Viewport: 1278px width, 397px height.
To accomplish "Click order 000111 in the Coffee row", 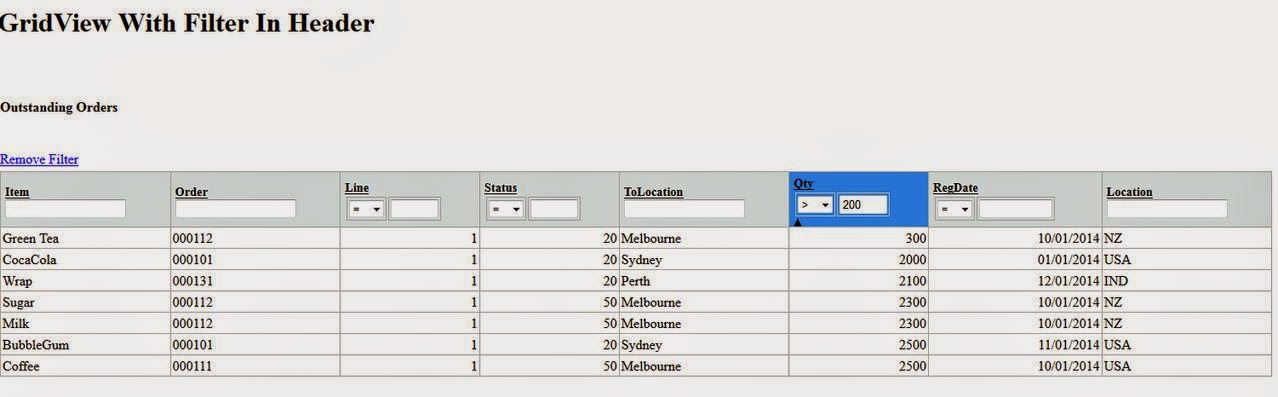I will (x=193, y=366).
